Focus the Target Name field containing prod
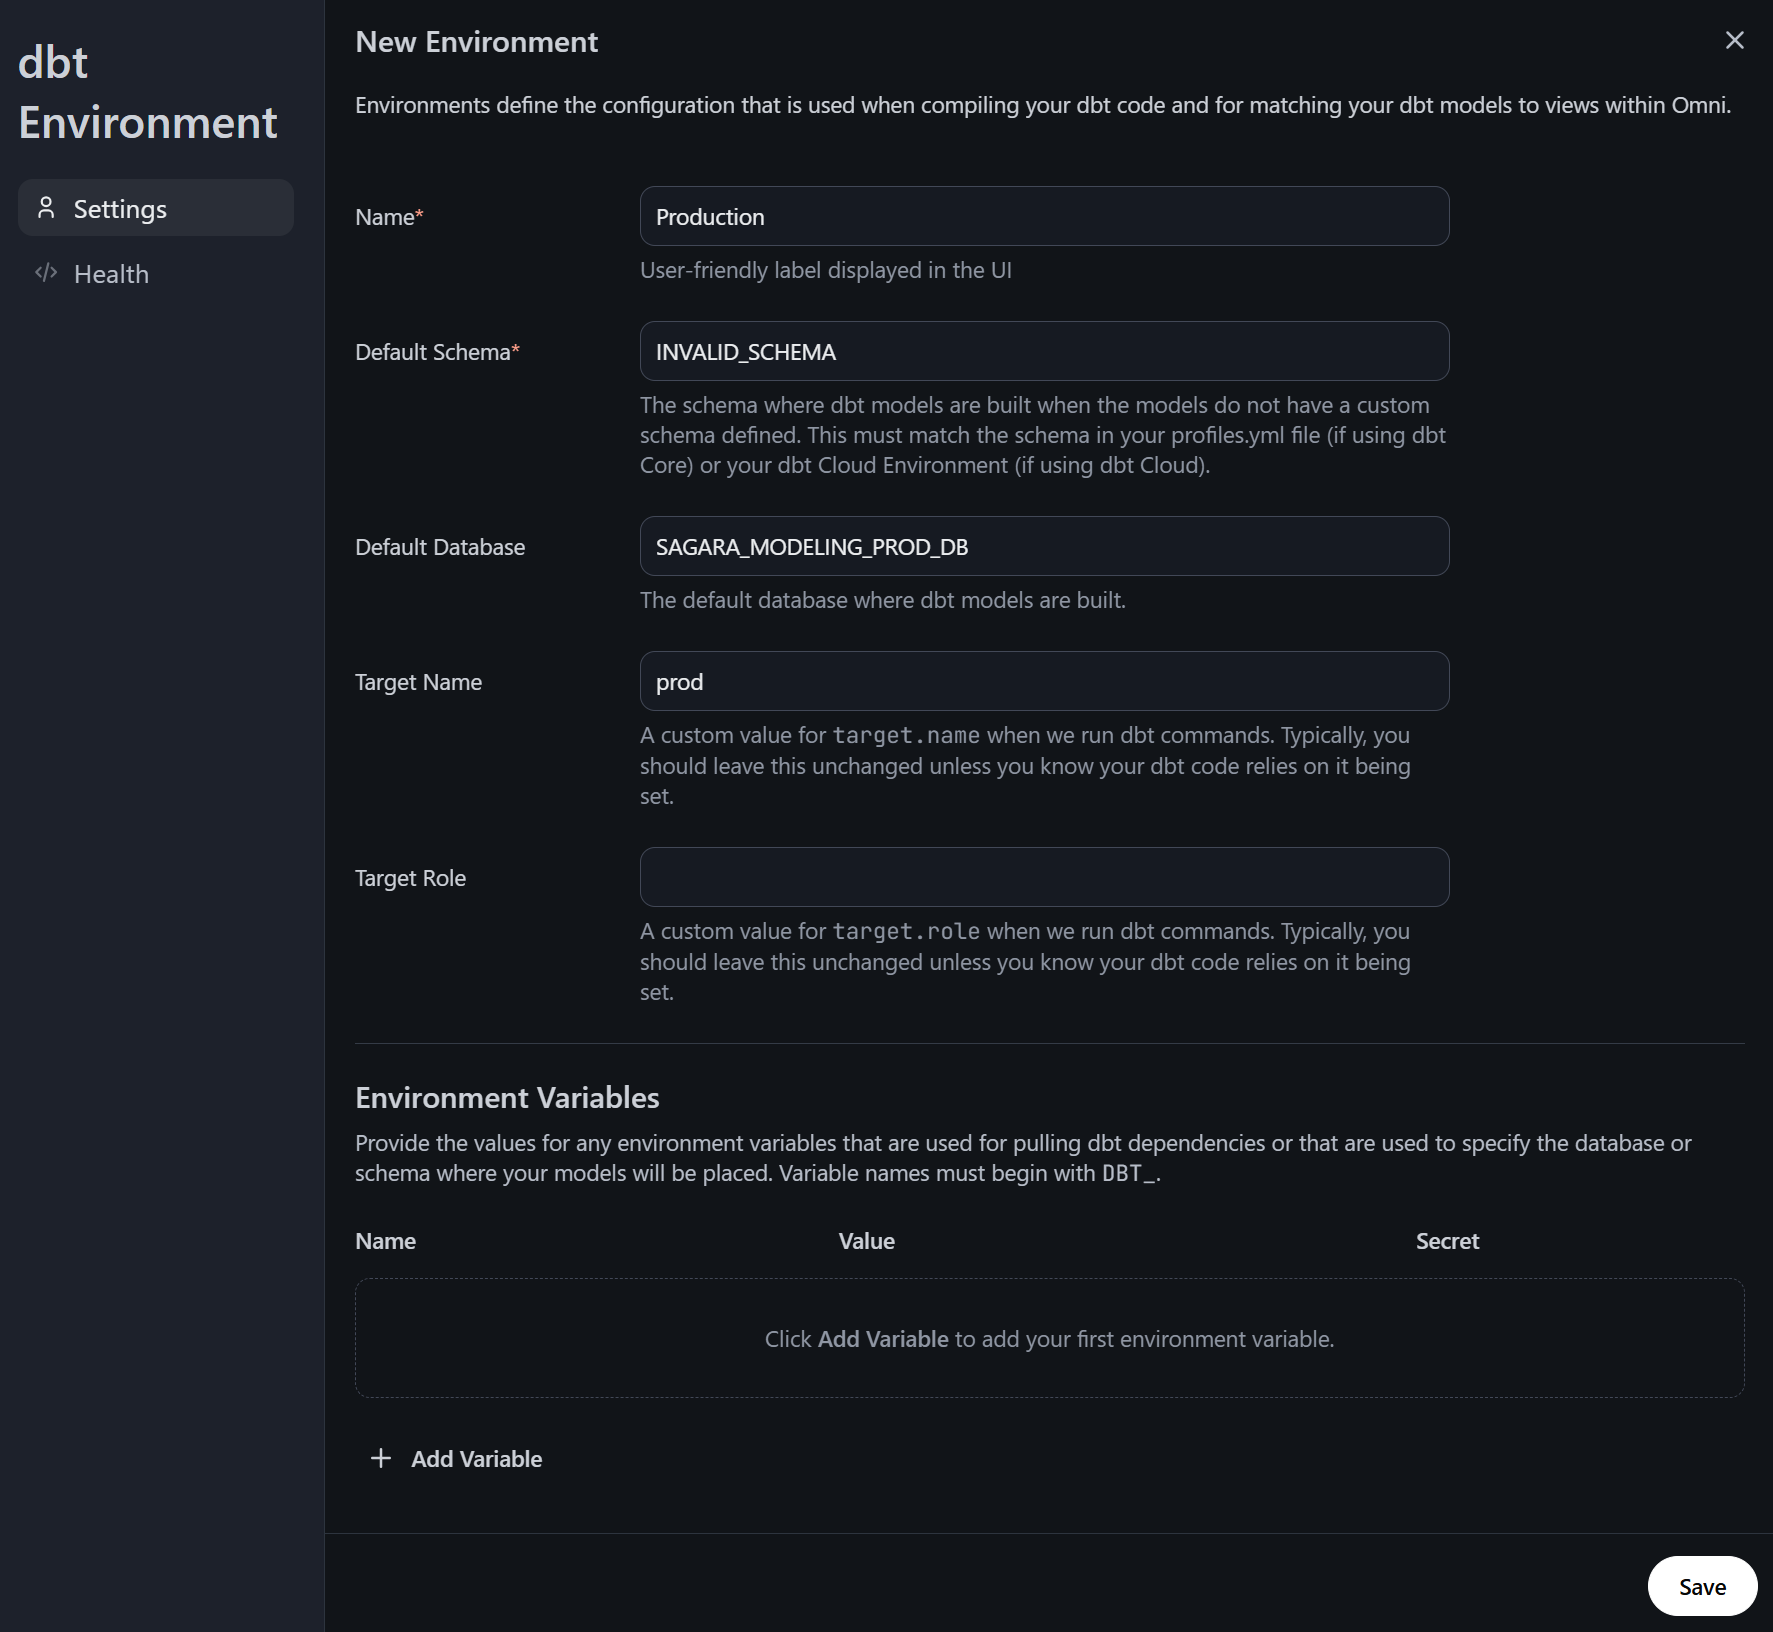This screenshot has width=1773, height=1632. (x=1044, y=681)
